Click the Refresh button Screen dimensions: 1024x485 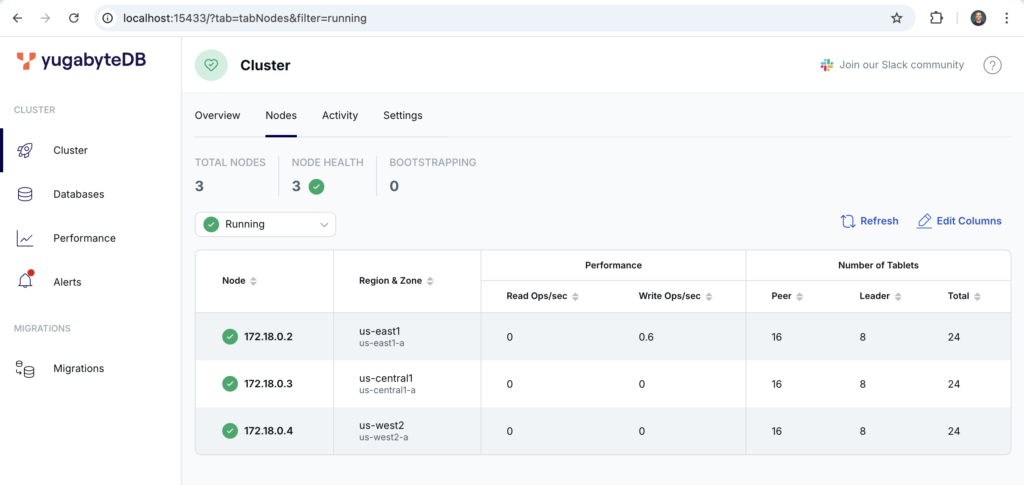pos(869,221)
